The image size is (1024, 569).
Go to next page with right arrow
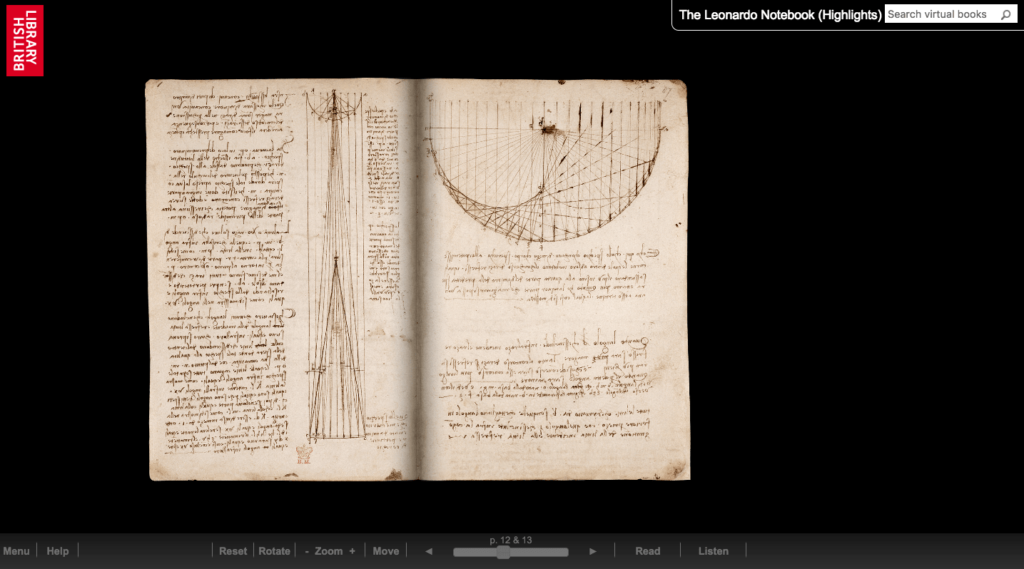coord(592,551)
